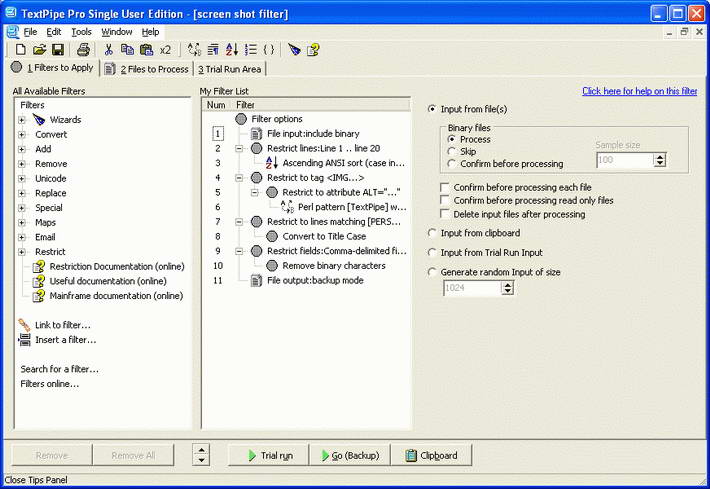Click the A-Z sort toolbar icon

tap(232, 49)
